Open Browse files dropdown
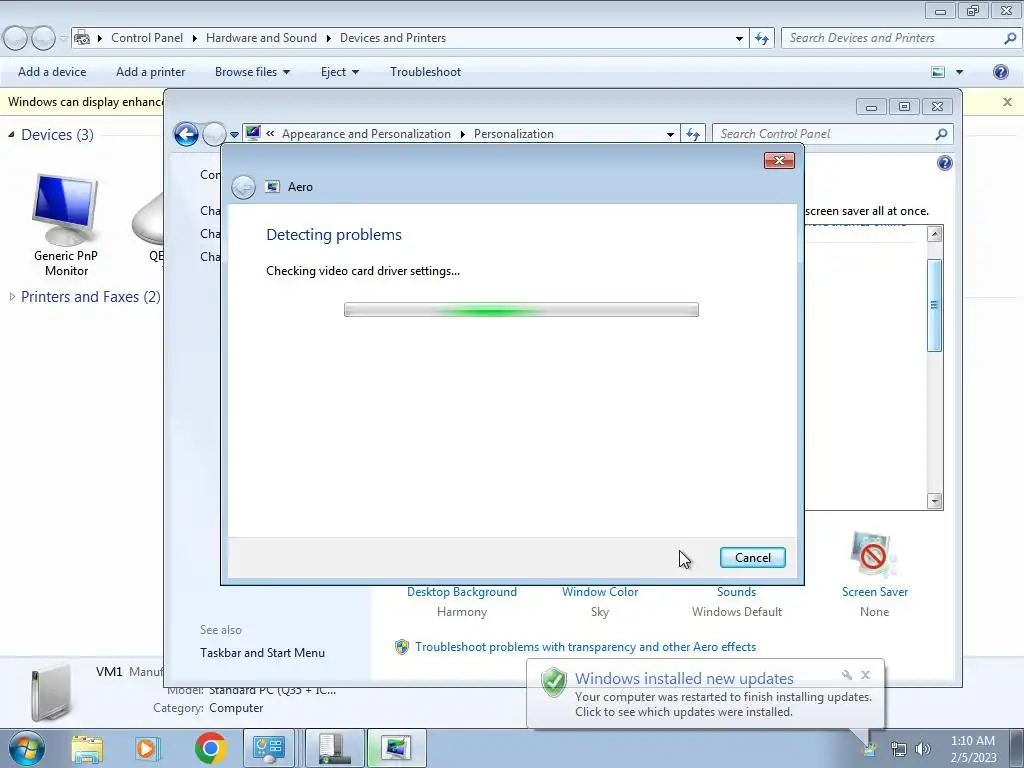This screenshot has height=768, width=1024. coord(252,72)
